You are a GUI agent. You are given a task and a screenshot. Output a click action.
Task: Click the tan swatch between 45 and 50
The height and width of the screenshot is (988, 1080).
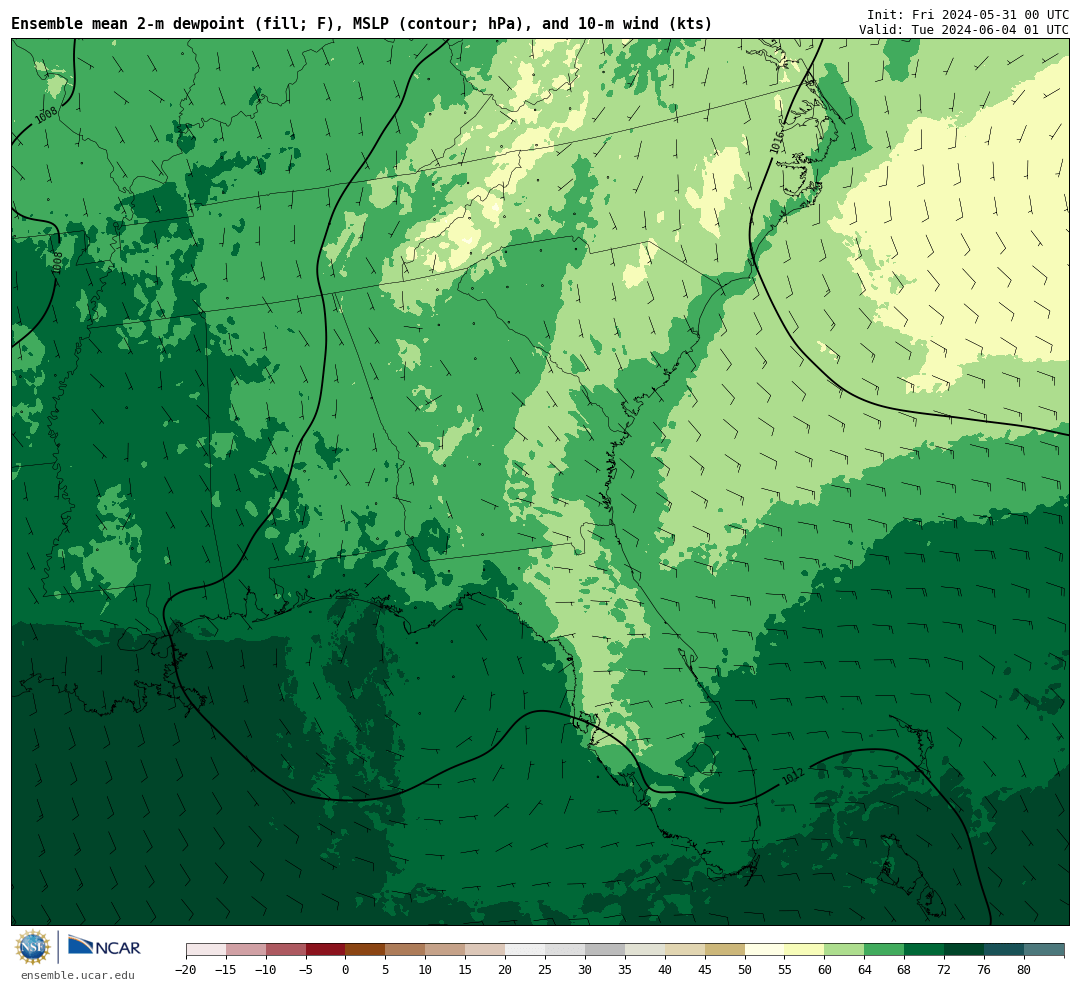725,950
